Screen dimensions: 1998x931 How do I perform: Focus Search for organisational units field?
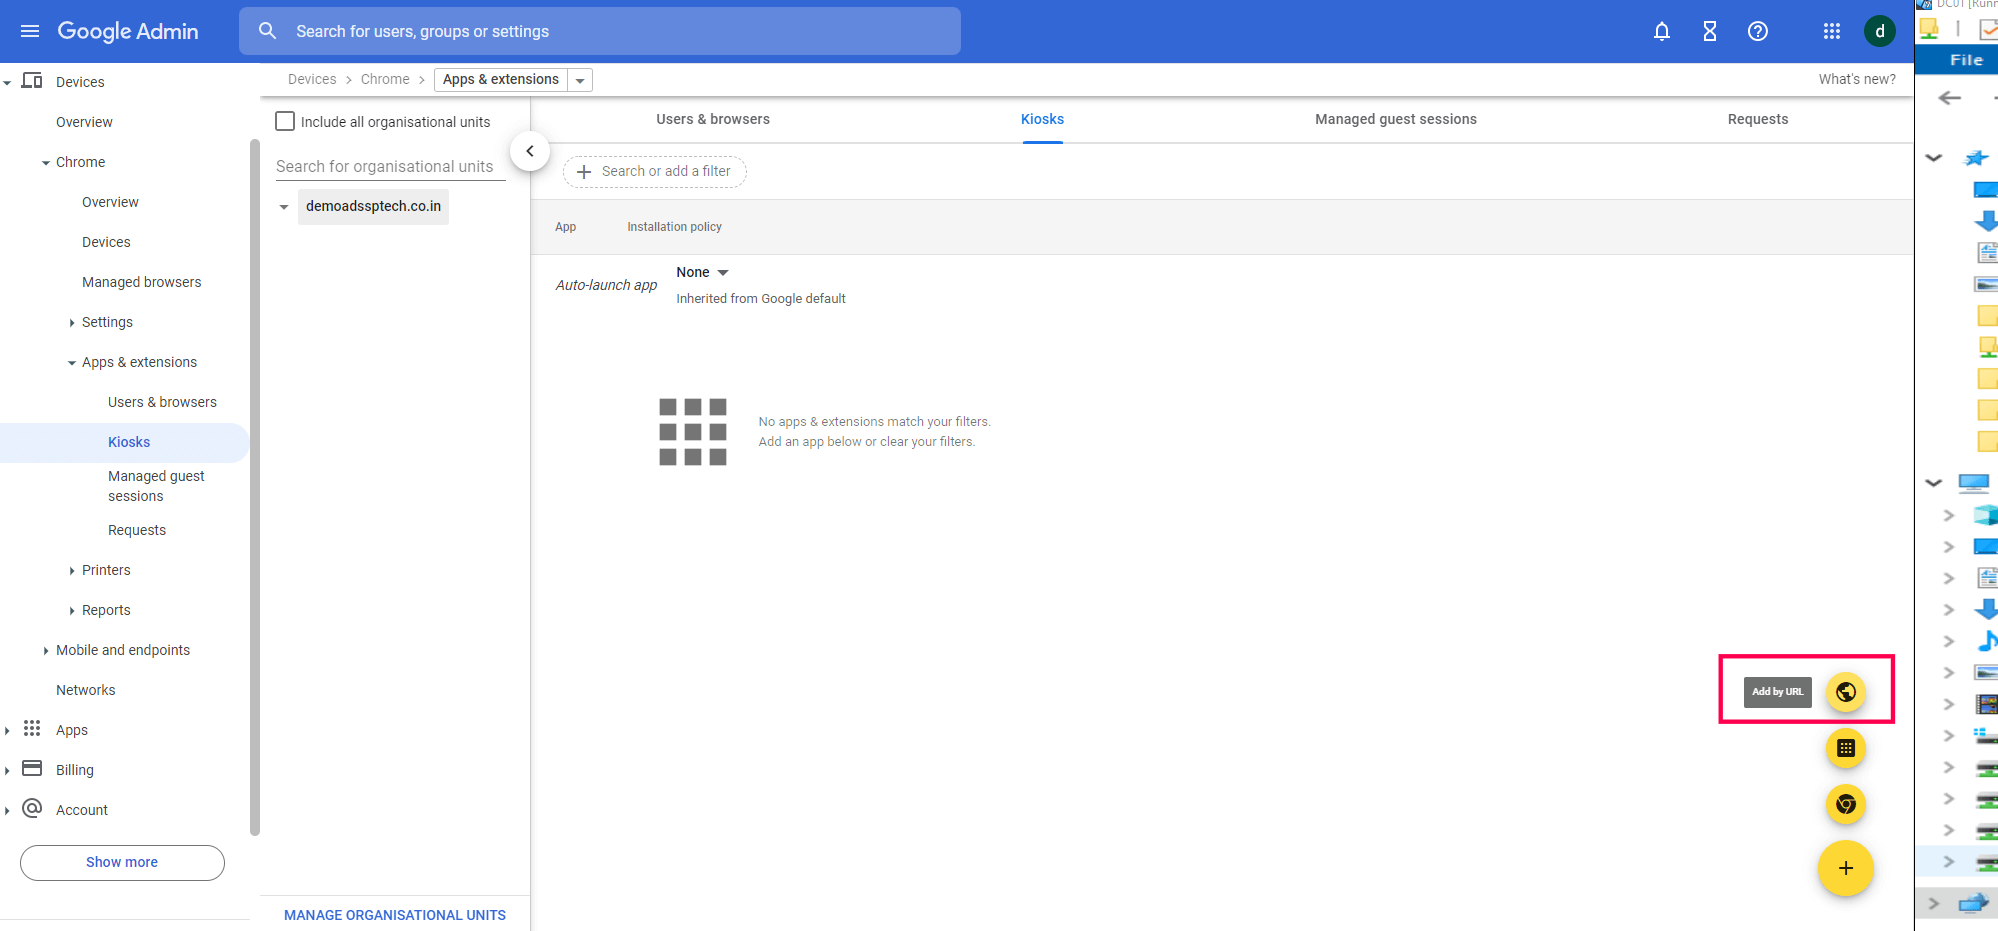(x=390, y=166)
